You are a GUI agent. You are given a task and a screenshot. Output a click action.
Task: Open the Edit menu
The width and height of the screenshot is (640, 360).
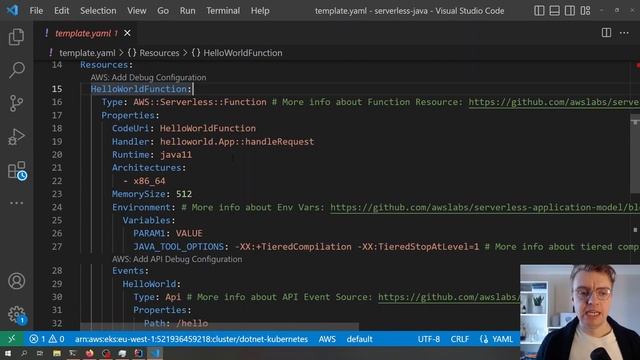[x=62, y=11]
